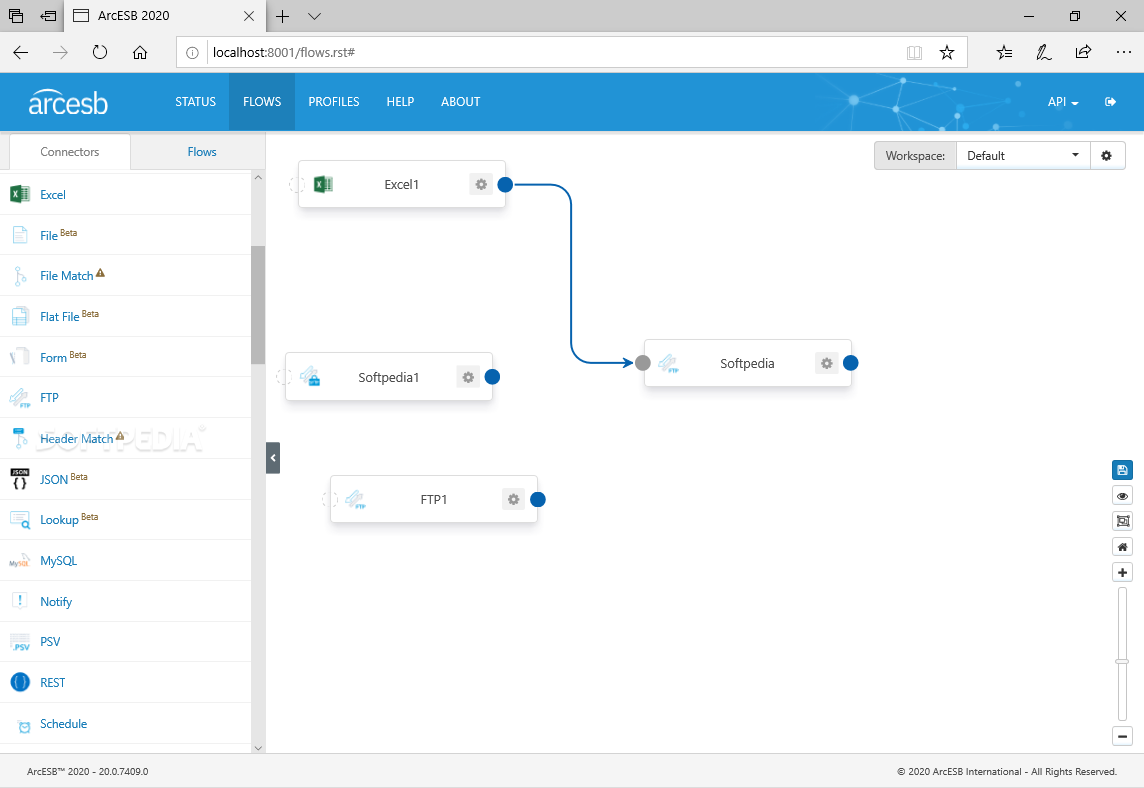The height and width of the screenshot is (788, 1144).
Task: Add page to favorites star
Action: tap(946, 53)
